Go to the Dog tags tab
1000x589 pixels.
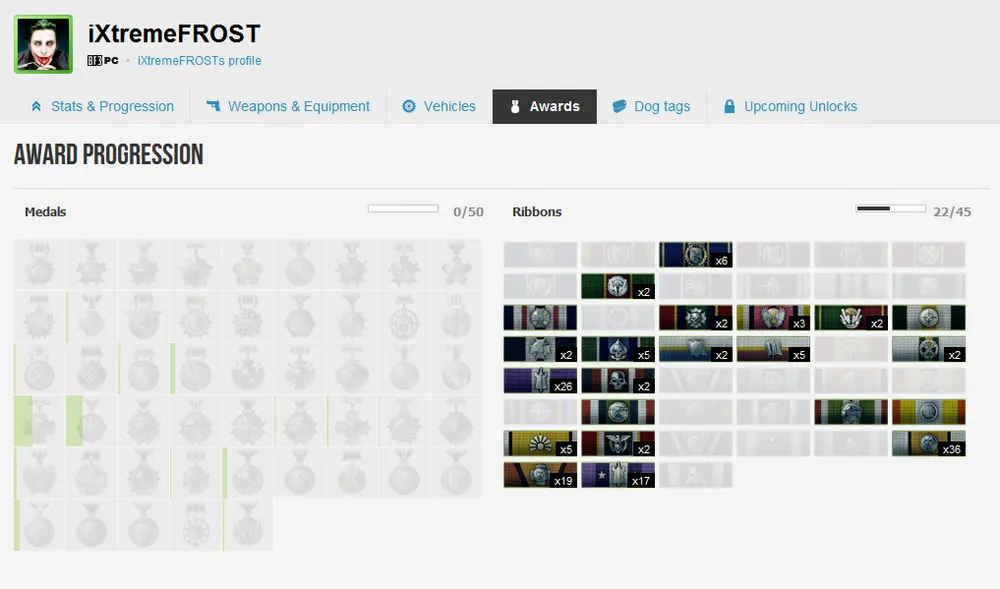point(651,106)
